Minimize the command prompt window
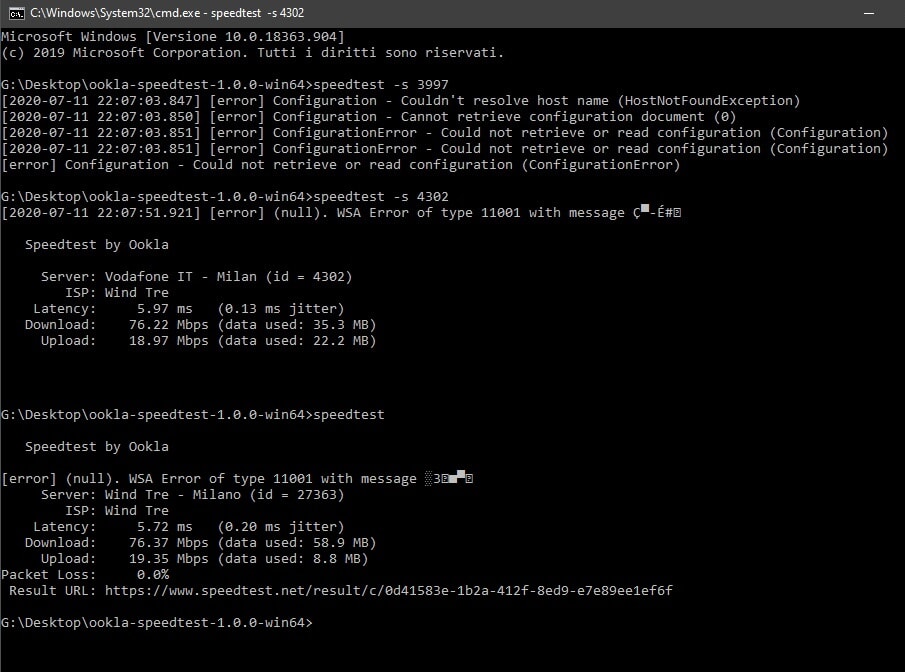Screen dimensions: 905x672 pyautogui.click(x=869, y=13)
